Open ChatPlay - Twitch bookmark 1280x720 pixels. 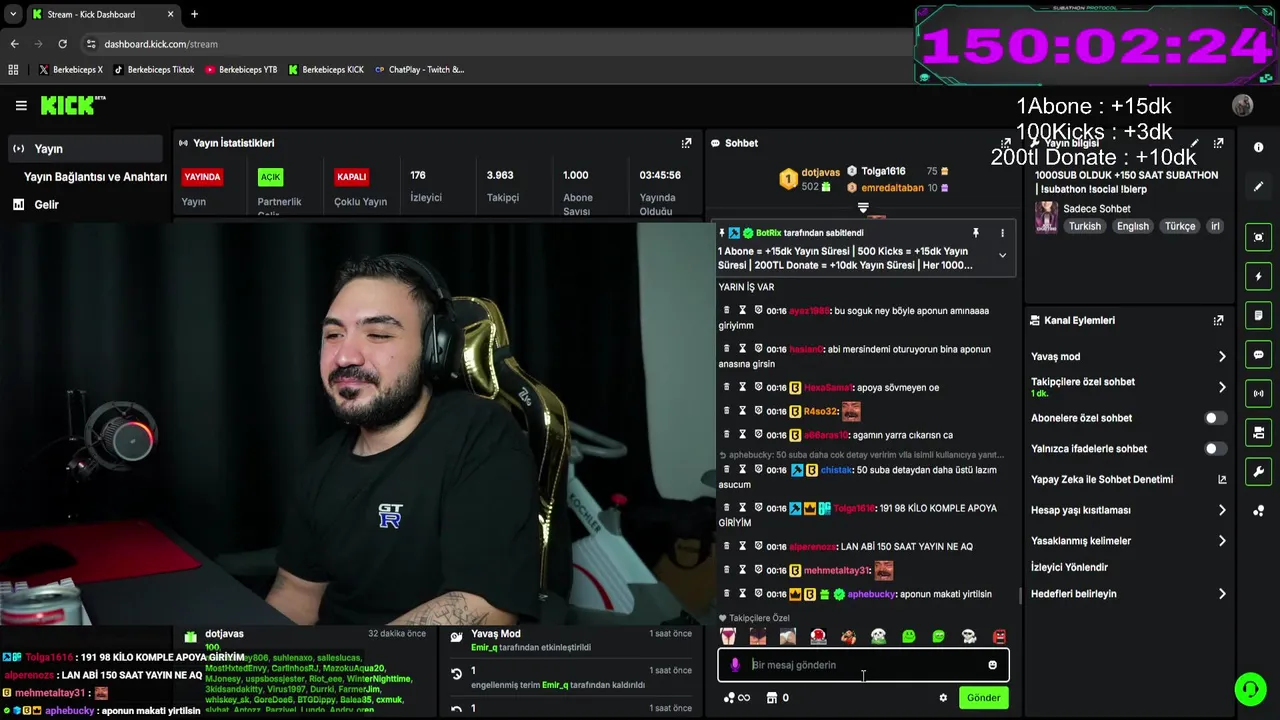coord(420,70)
